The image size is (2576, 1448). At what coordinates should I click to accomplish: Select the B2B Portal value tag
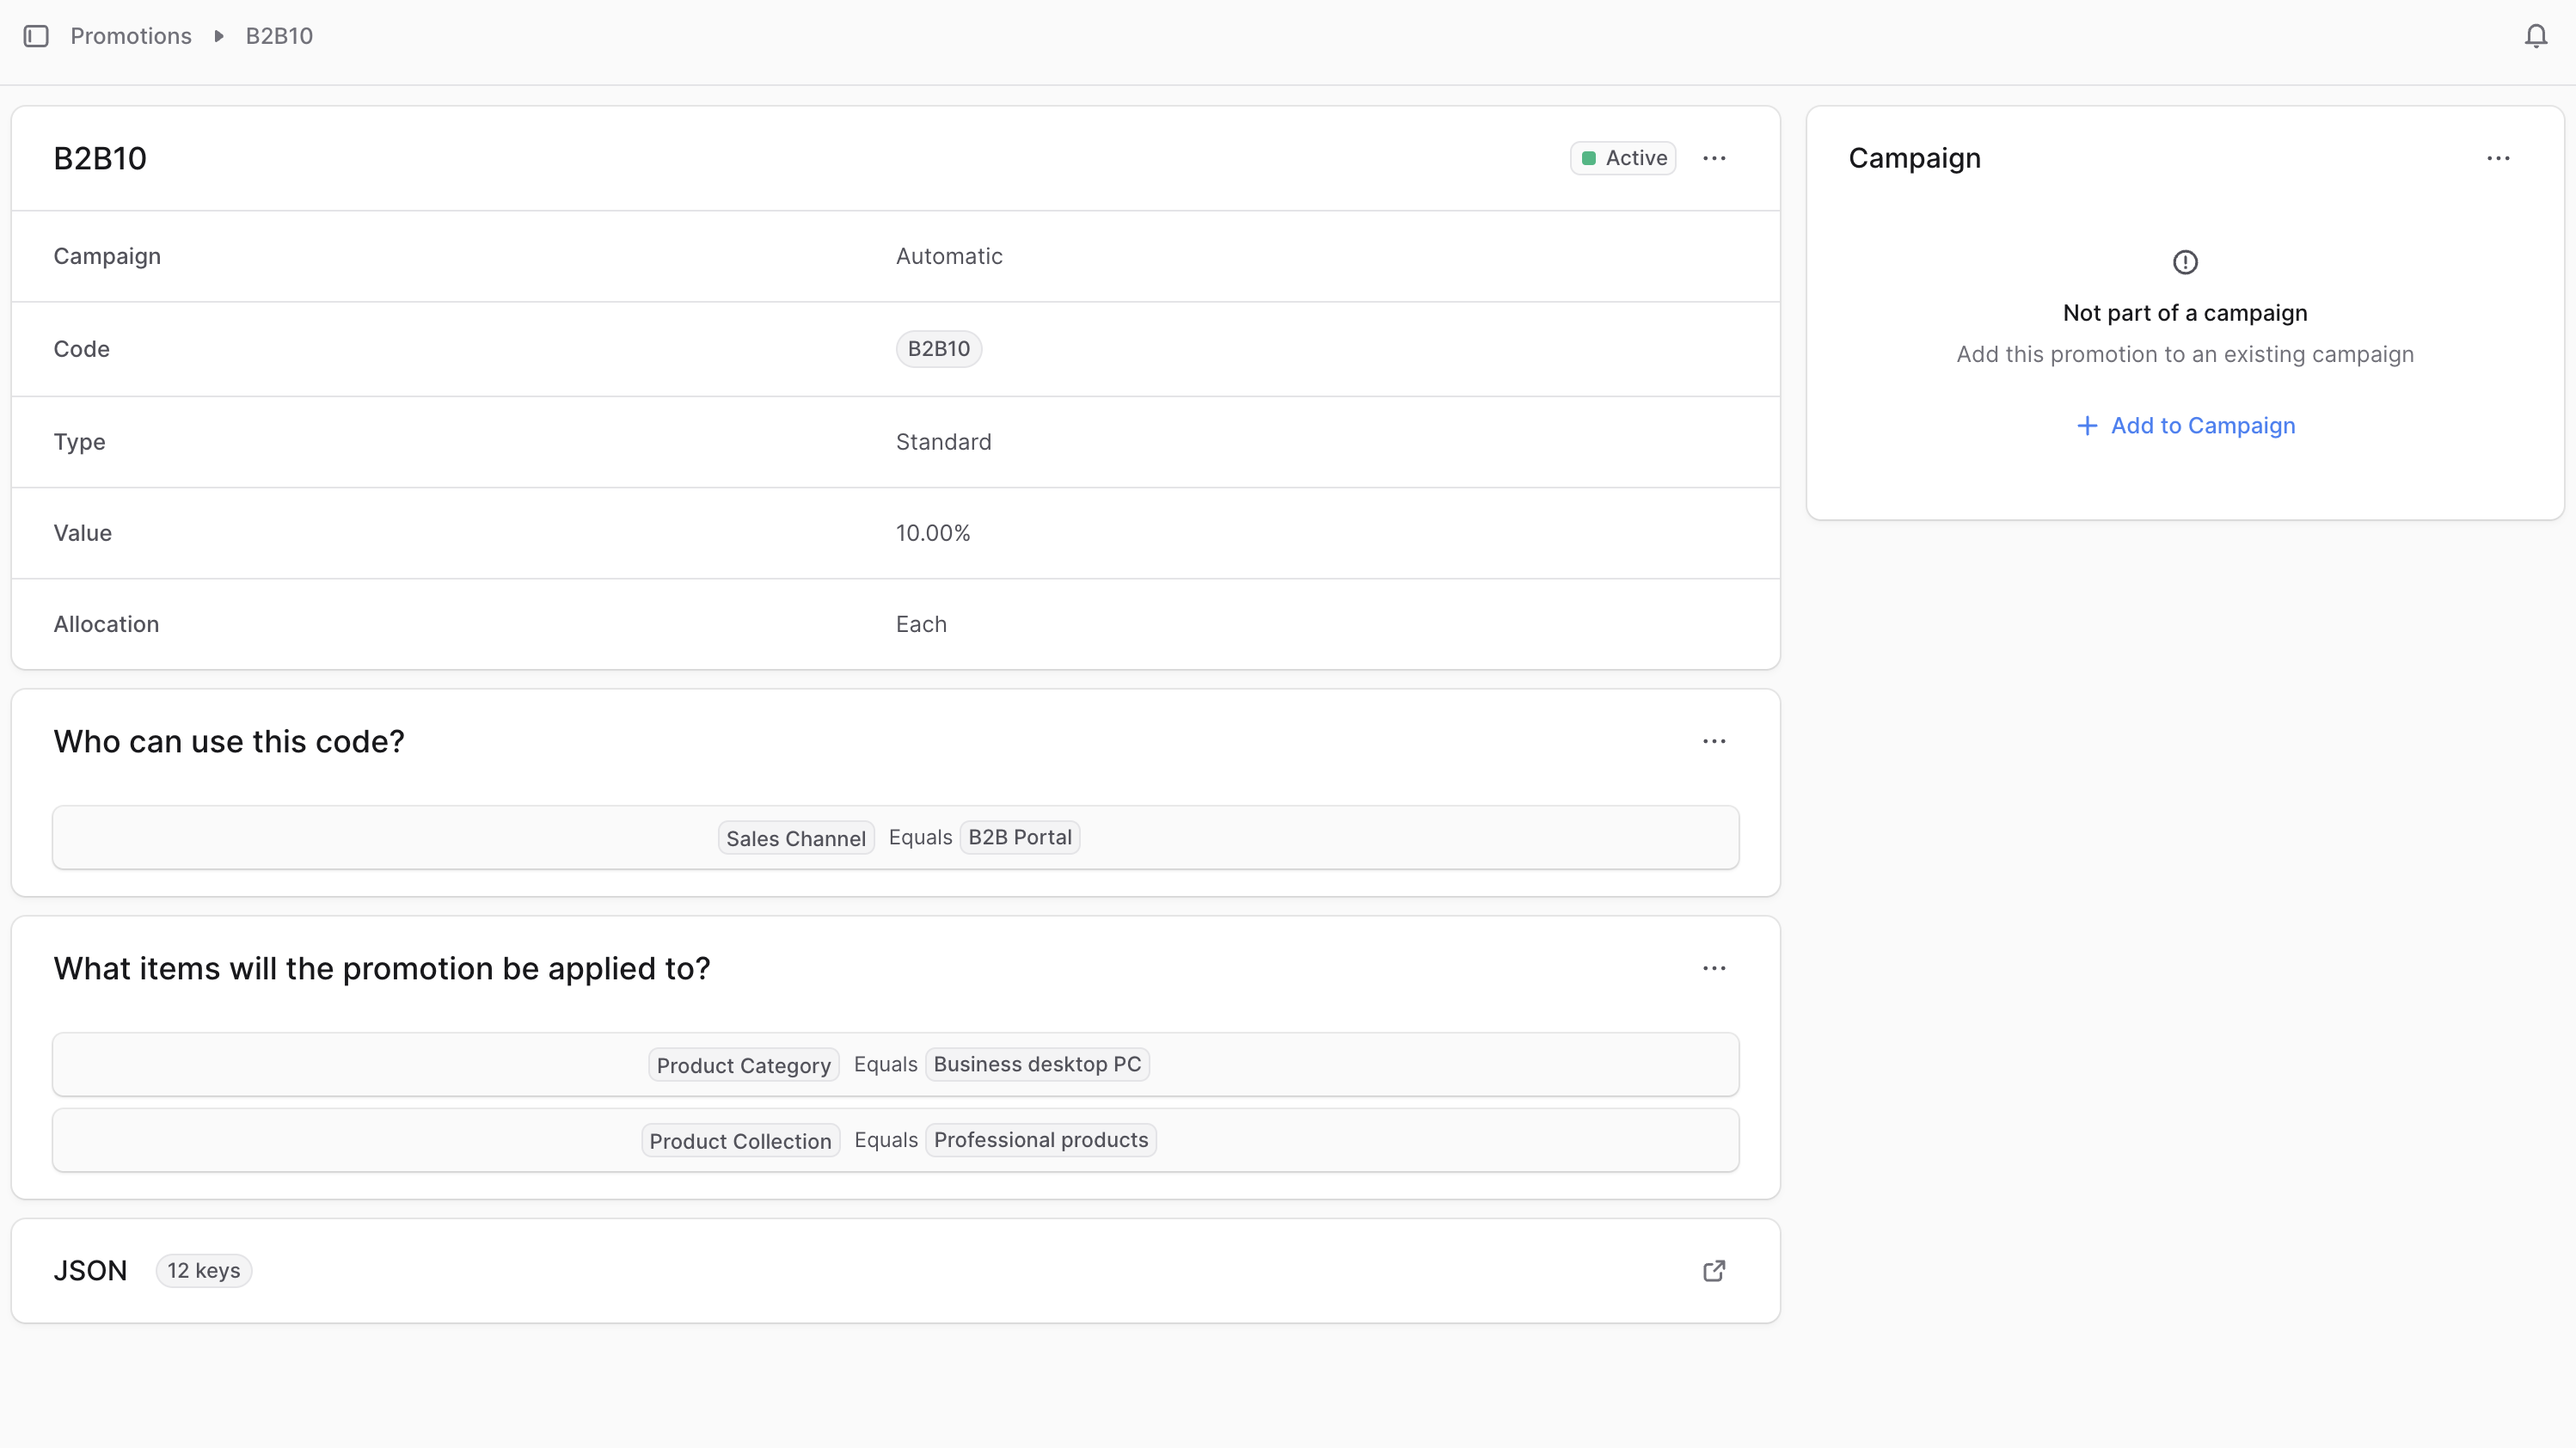(1019, 838)
